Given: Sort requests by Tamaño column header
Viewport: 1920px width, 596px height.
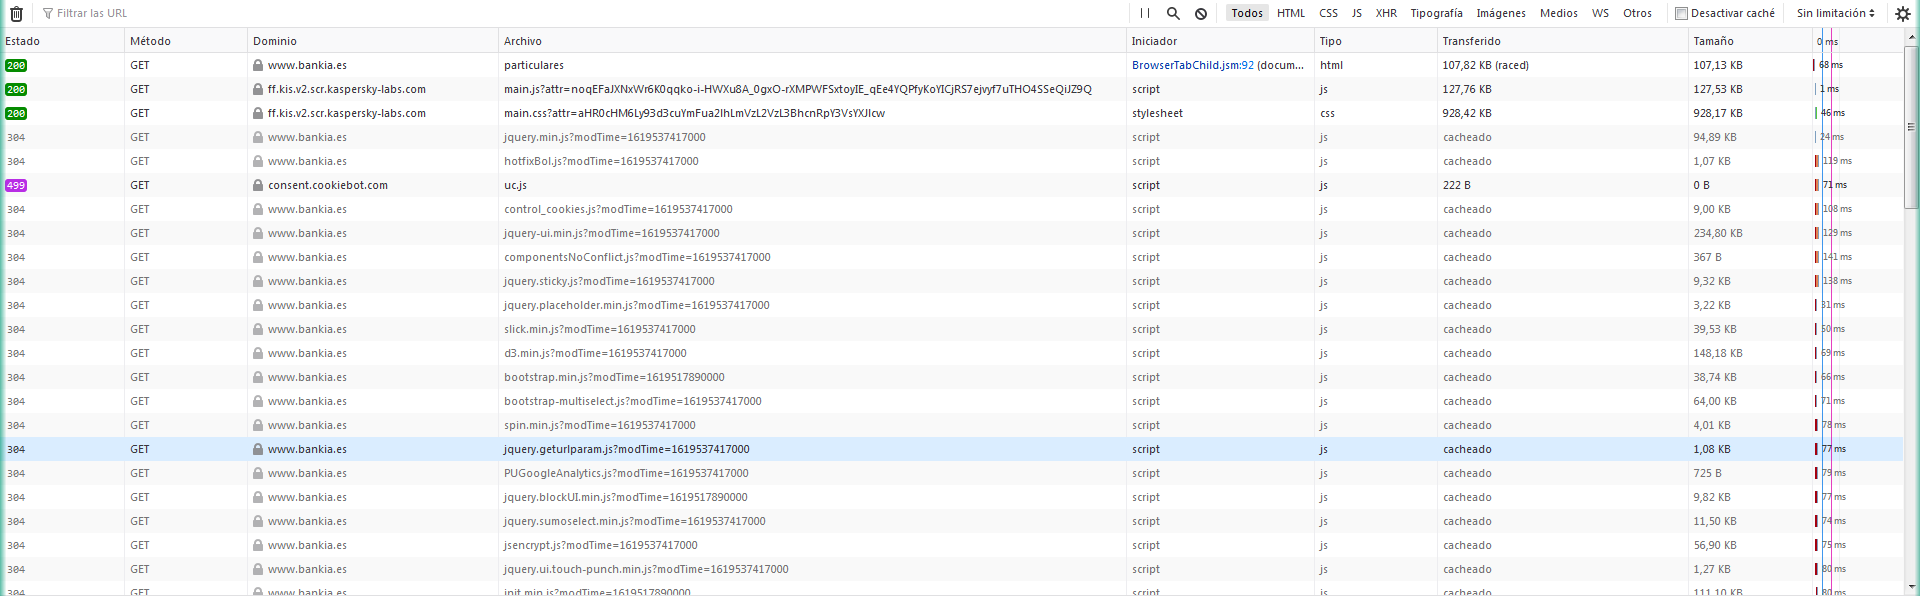Looking at the screenshot, I should (x=1713, y=41).
